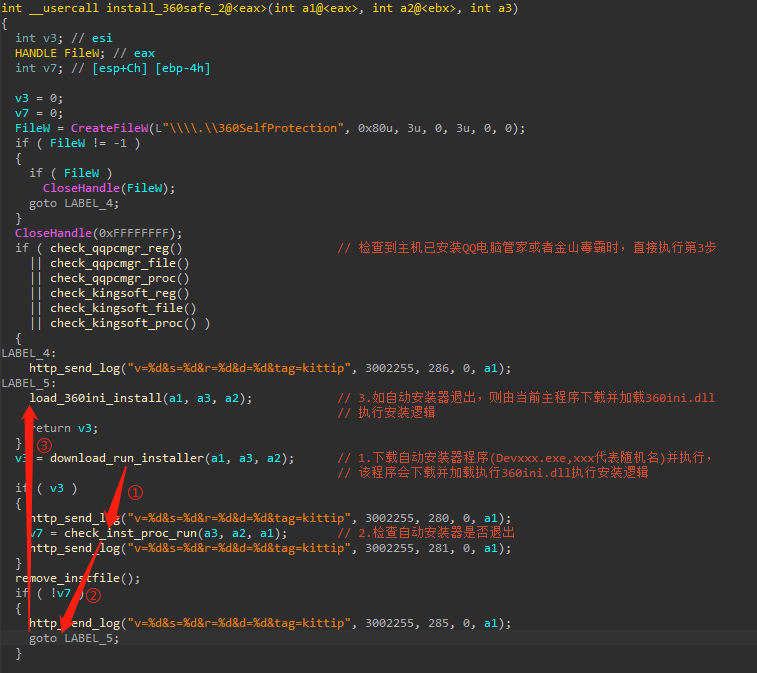757x673 pixels.
Task: Click the remove_instfile() call
Action: (77, 578)
